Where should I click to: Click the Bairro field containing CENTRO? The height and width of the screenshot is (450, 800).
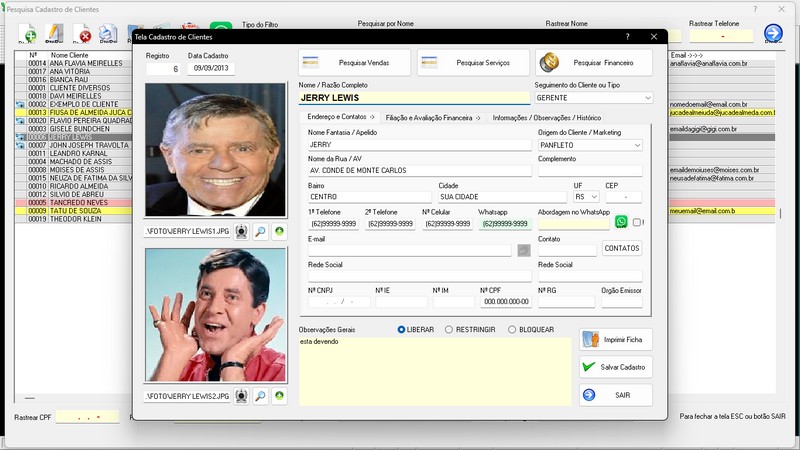coord(369,196)
